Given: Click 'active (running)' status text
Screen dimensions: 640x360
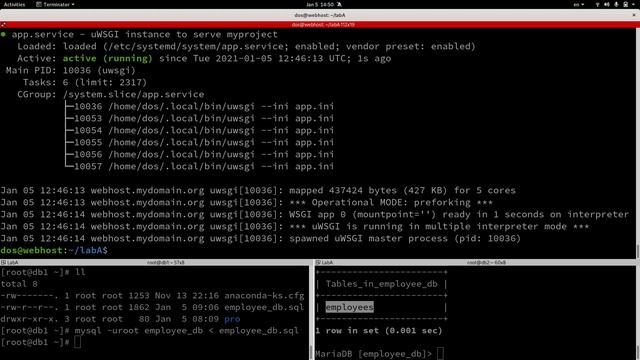Looking at the screenshot, I should (x=107, y=58).
